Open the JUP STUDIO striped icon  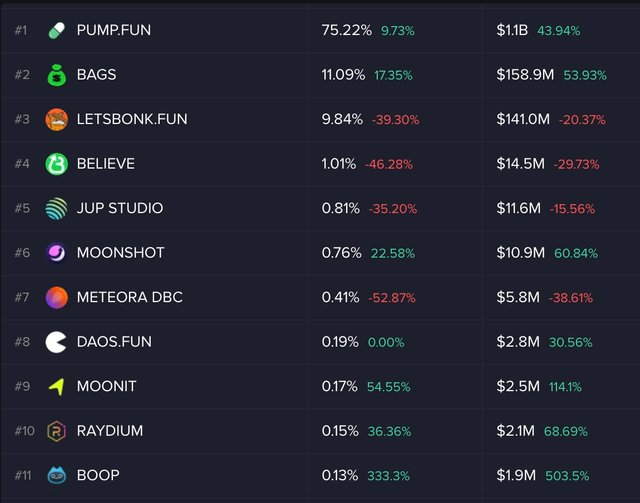pyautogui.click(x=57, y=209)
